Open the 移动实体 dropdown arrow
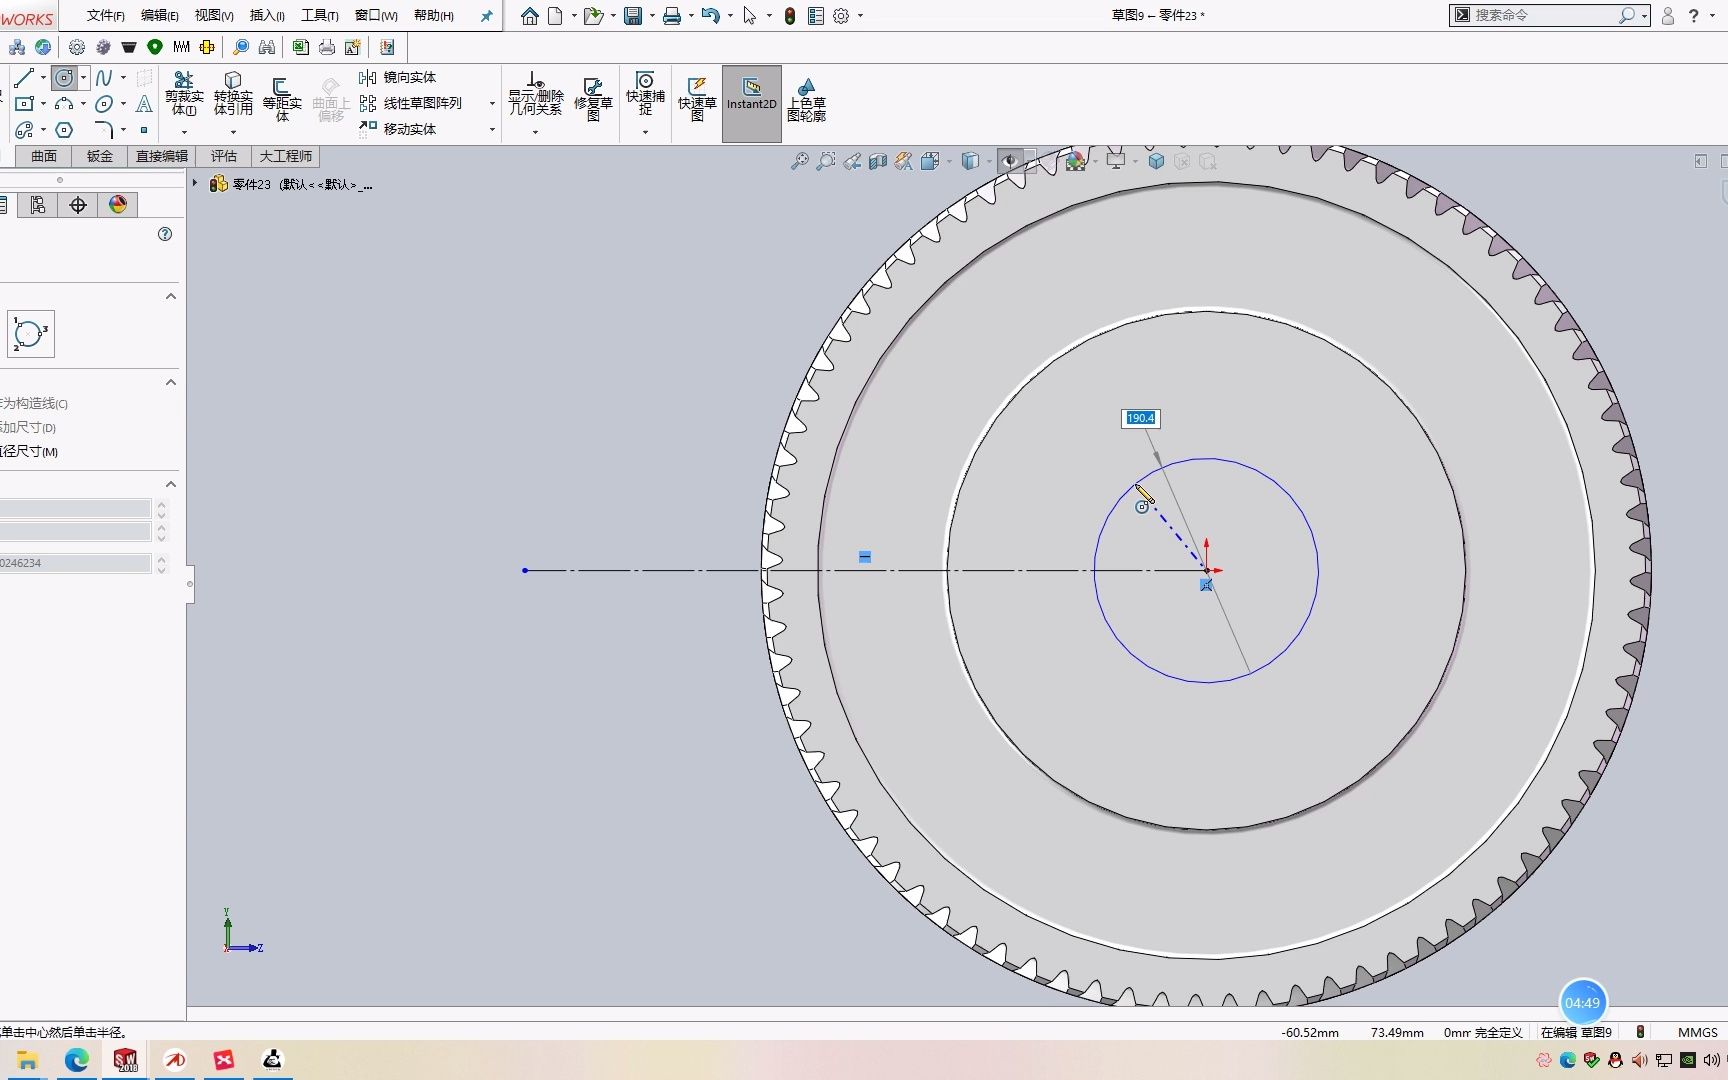This screenshot has width=1728, height=1080. click(492, 129)
